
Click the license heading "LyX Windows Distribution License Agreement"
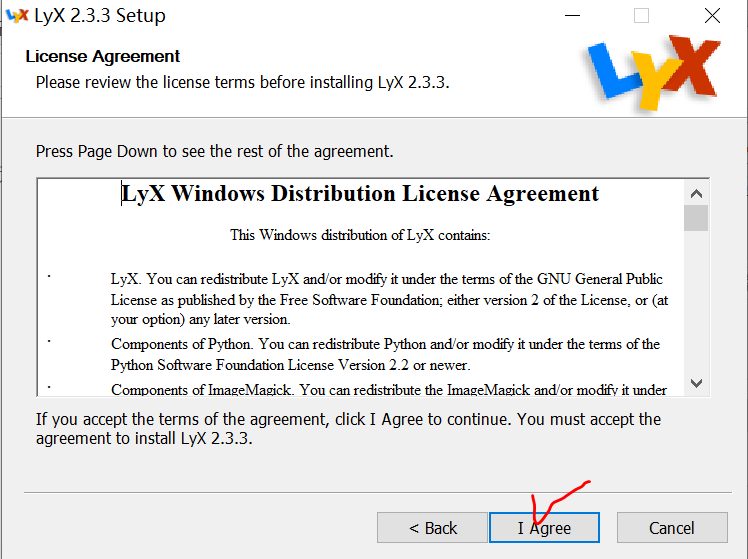pos(360,194)
